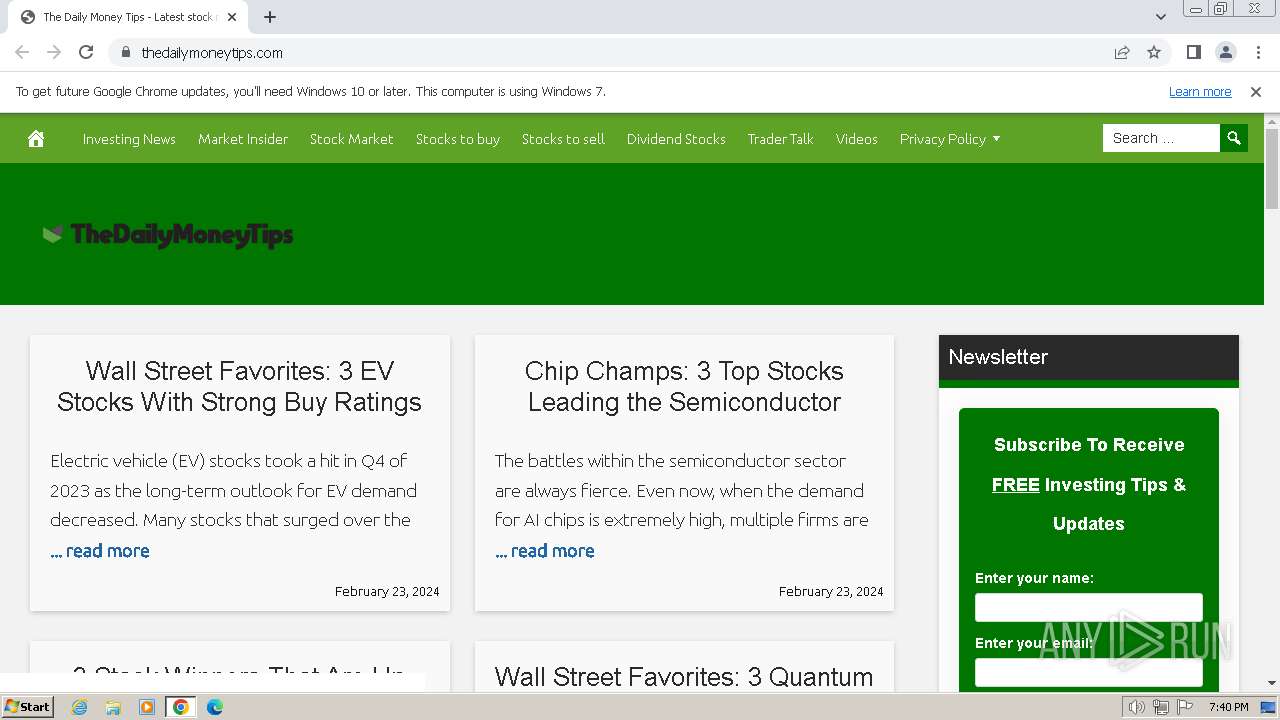1280x720 pixels.
Task: Open the Investing News menu item
Action: click(x=129, y=139)
